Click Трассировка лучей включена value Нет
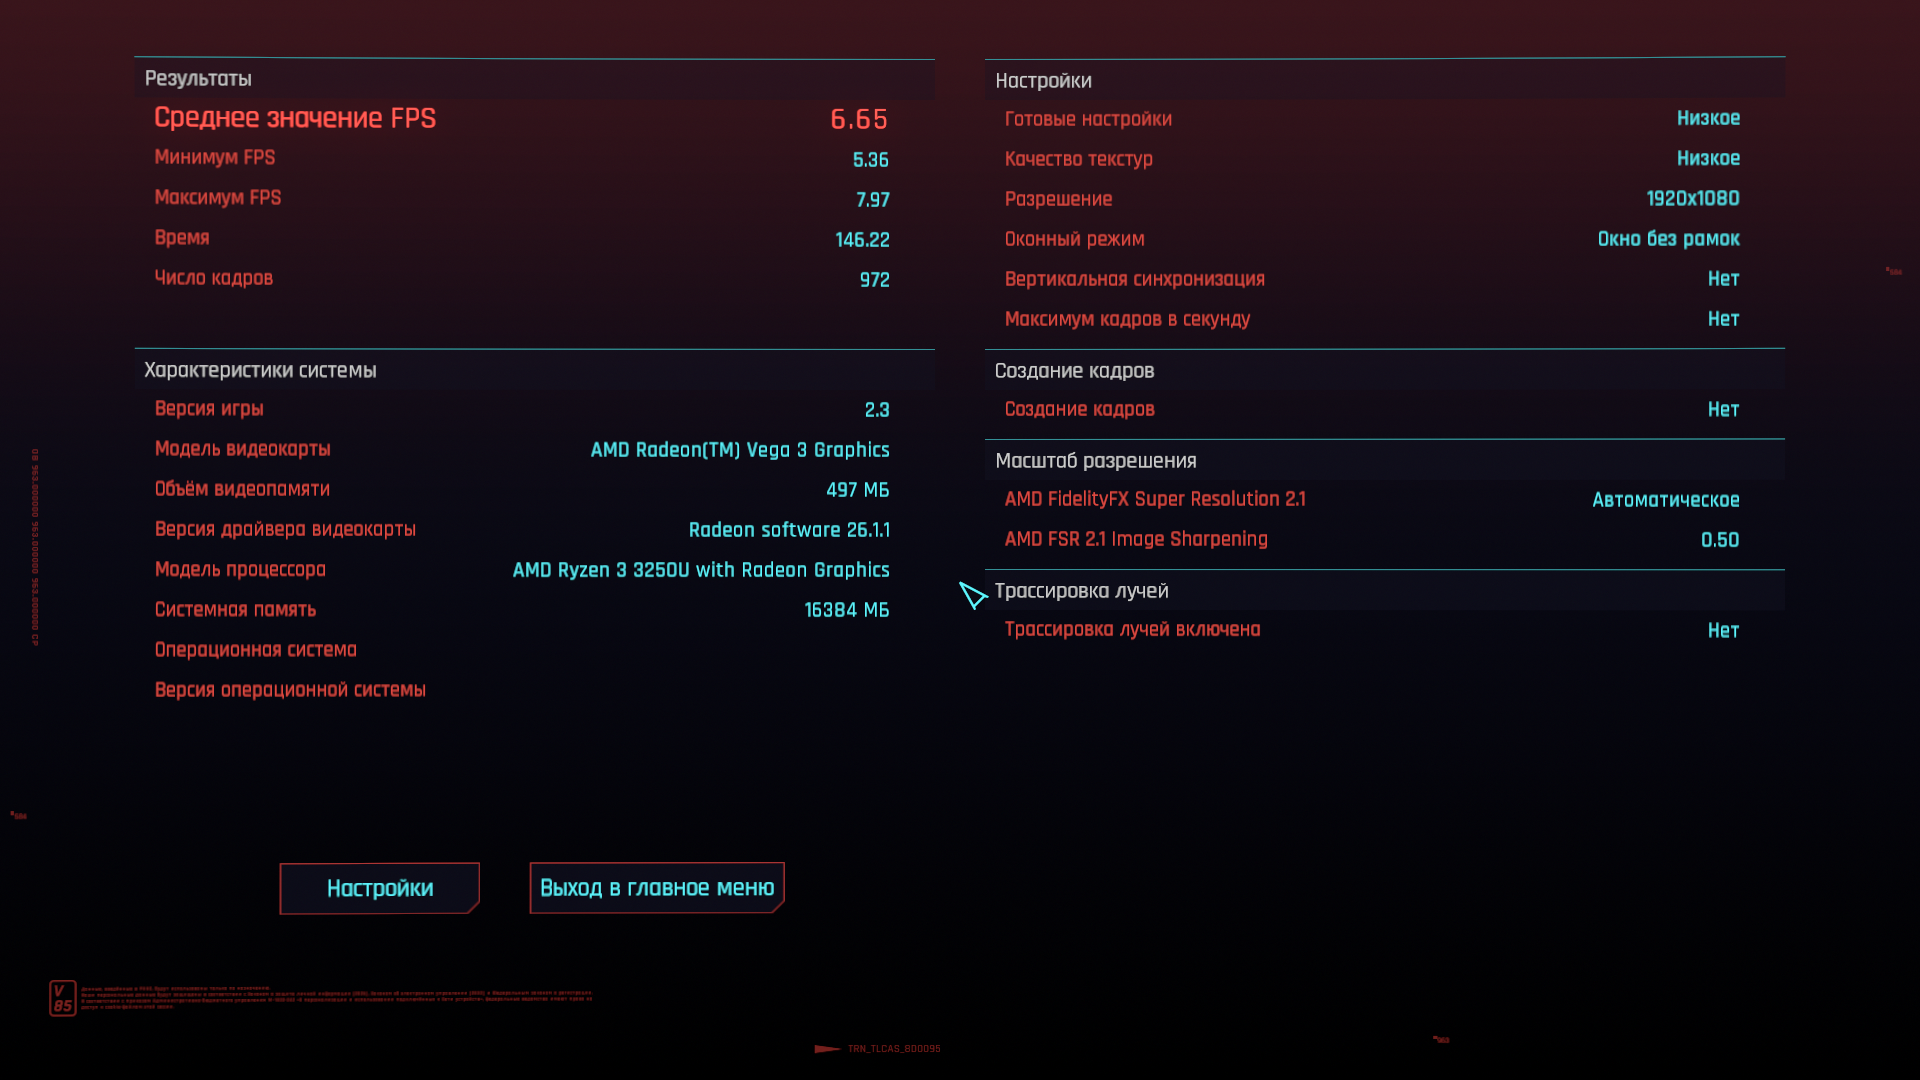This screenshot has height=1080, width=1920. click(x=1723, y=631)
